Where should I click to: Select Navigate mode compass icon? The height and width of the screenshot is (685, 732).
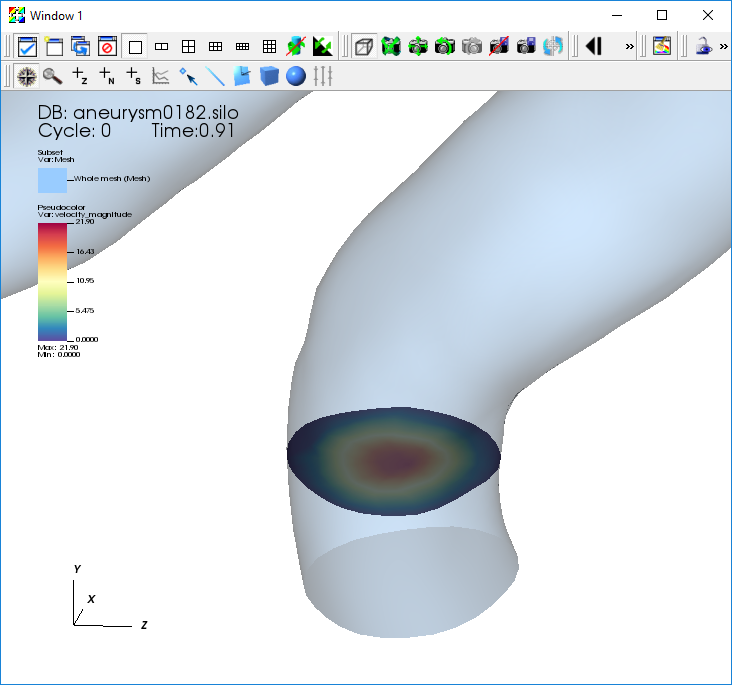27,76
